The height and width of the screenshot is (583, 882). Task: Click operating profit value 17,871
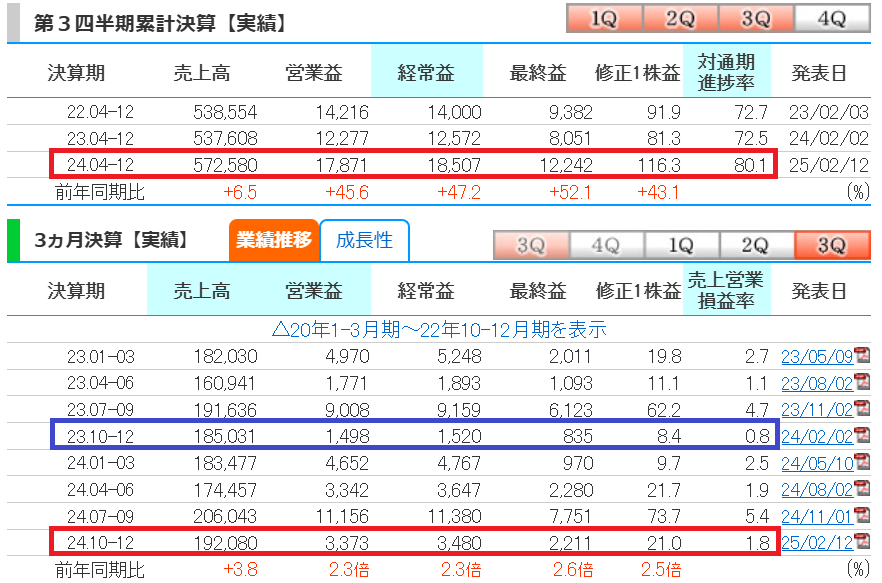[x=342, y=165]
